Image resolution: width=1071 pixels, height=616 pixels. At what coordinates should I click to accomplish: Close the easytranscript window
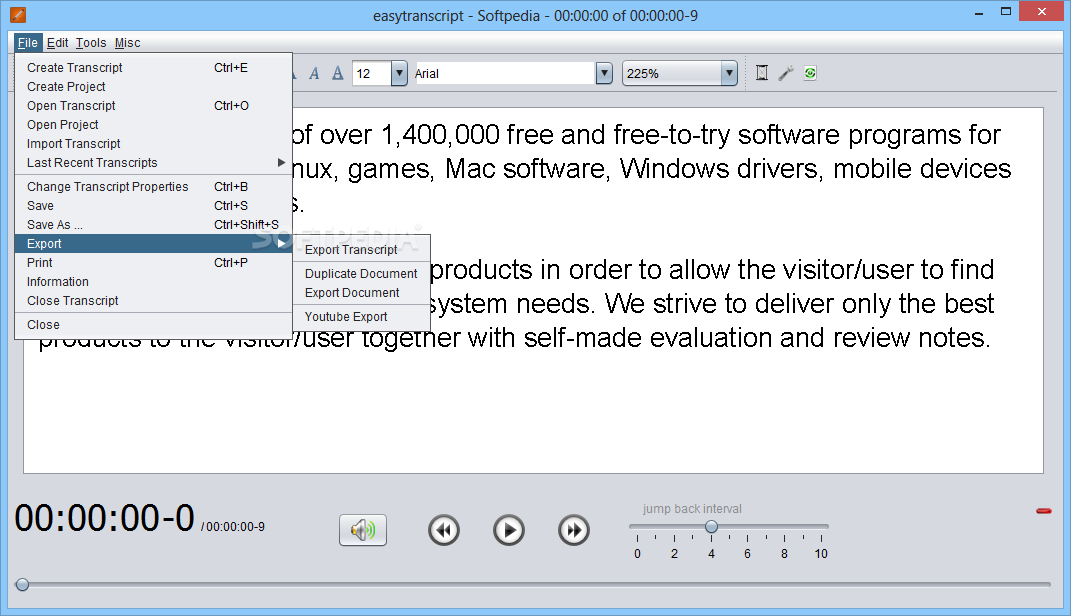coord(1042,12)
